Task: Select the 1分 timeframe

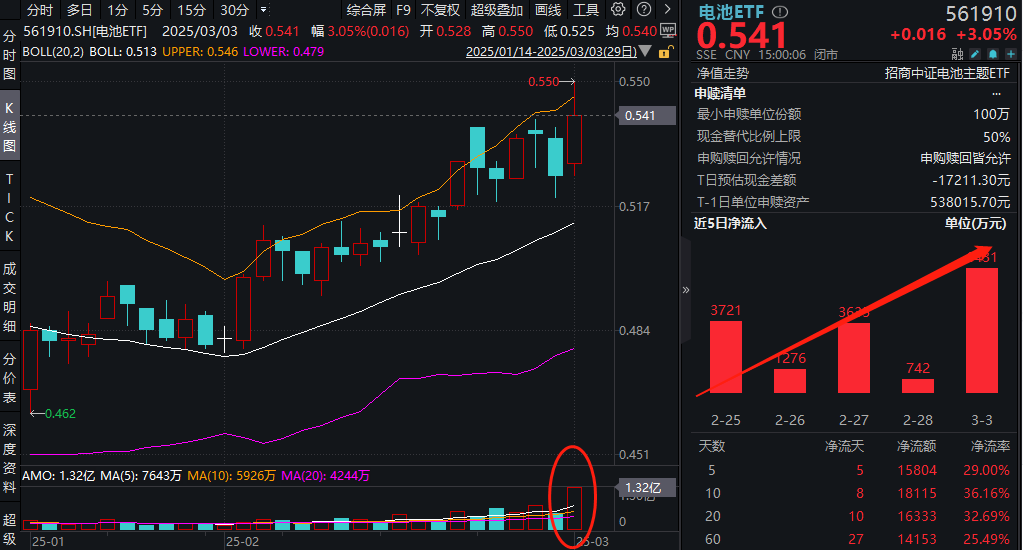Action: [x=117, y=10]
